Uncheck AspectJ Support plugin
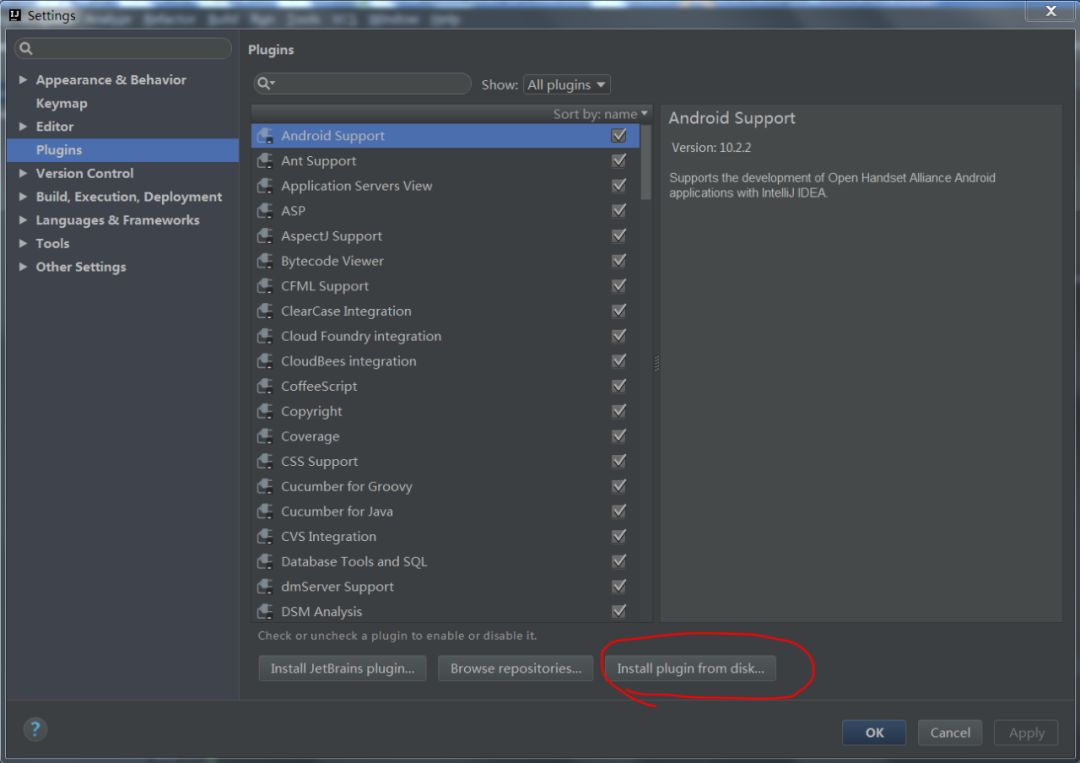The image size is (1080, 763). (619, 236)
